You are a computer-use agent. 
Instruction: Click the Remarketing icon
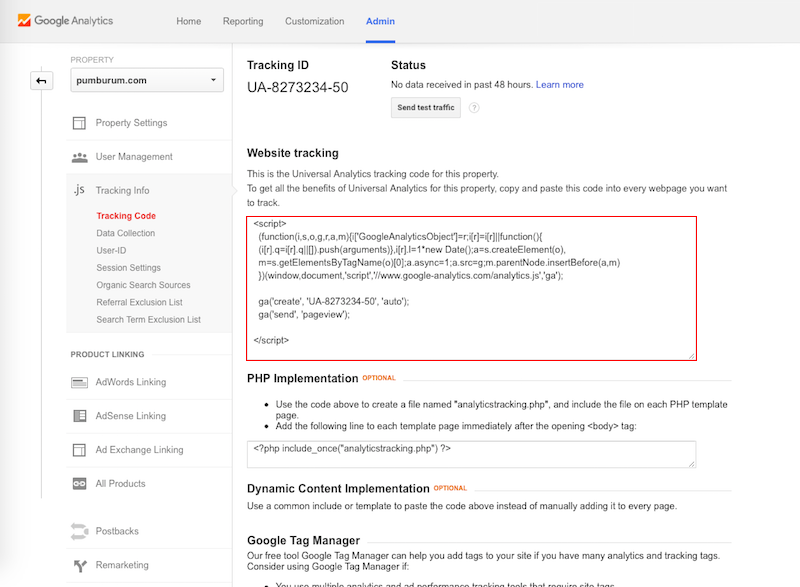(x=79, y=565)
